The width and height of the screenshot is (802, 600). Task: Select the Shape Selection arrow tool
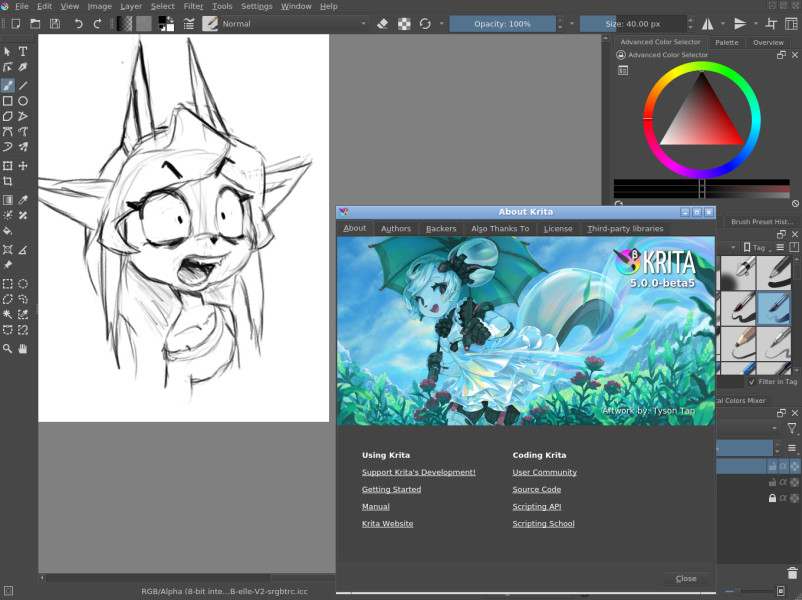point(7,51)
